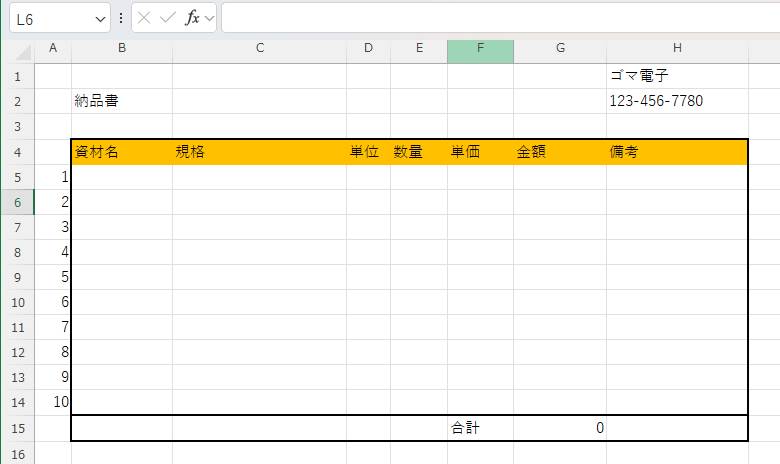The width and height of the screenshot is (780, 464).
Task: Select the column C header
Action: pos(259,48)
